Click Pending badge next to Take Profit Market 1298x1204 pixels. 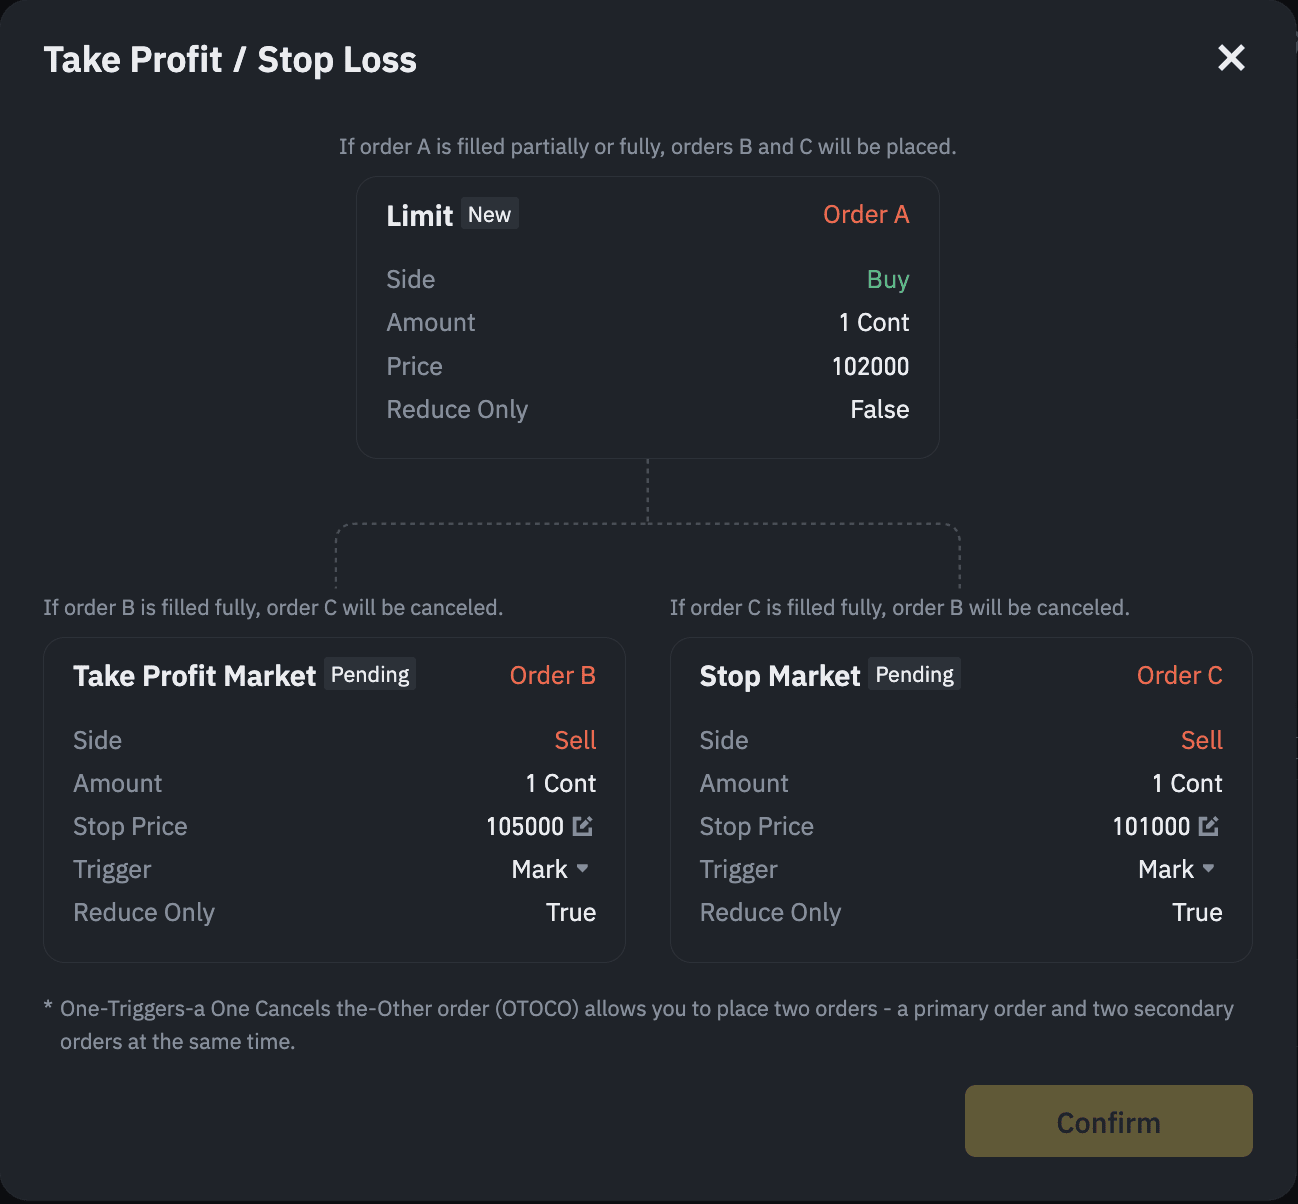coord(370,675)
